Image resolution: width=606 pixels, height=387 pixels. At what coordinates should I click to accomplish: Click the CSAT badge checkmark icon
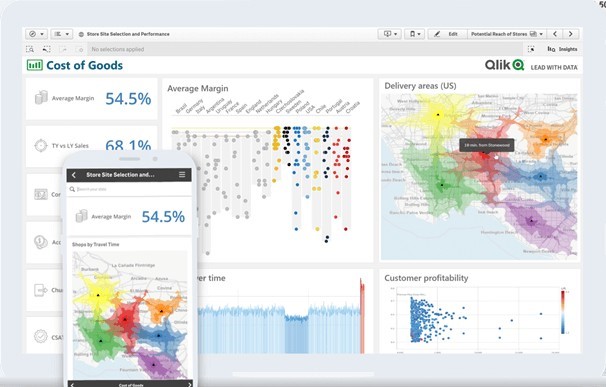coord(41,336)
